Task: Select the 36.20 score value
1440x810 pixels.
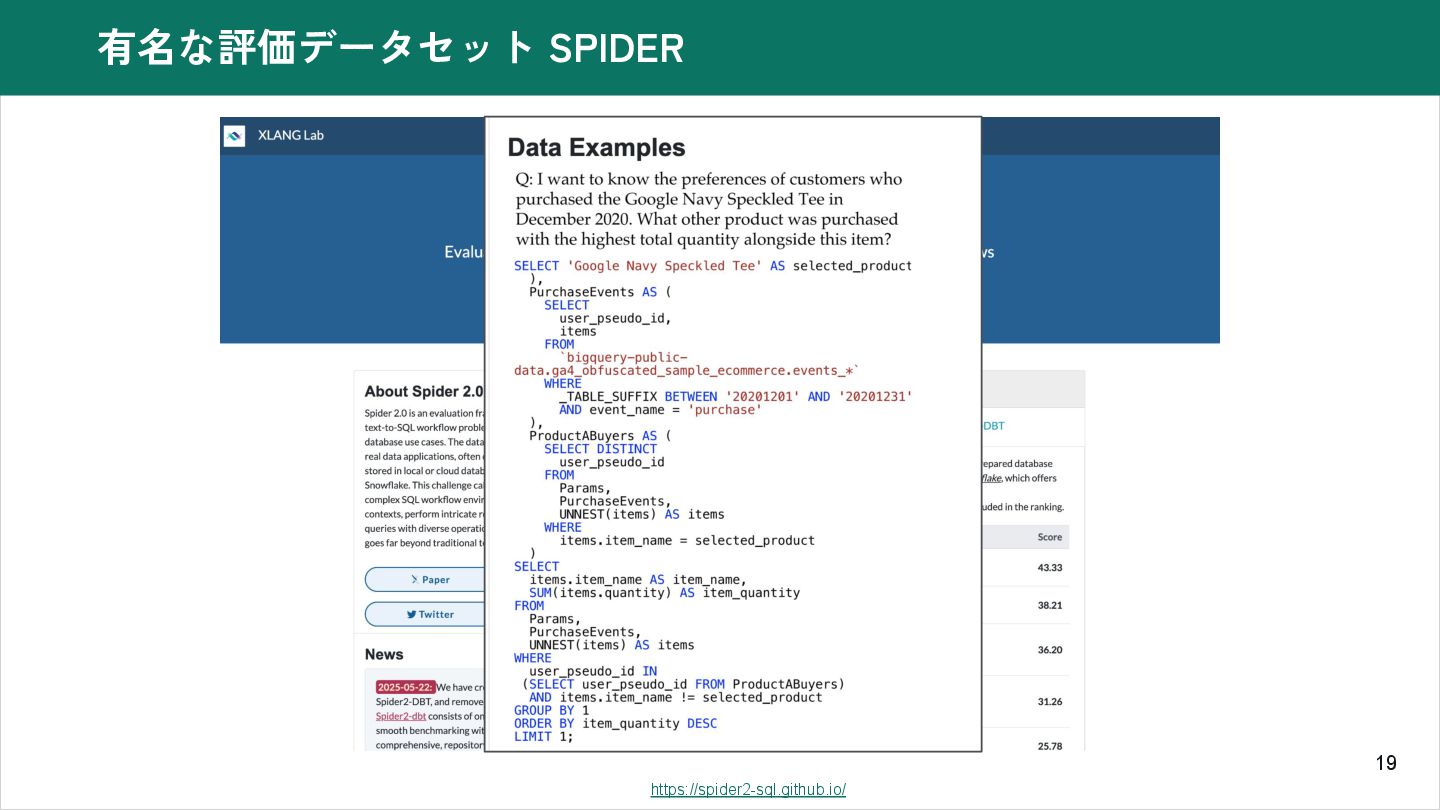Action: (x=1049, y=650)
